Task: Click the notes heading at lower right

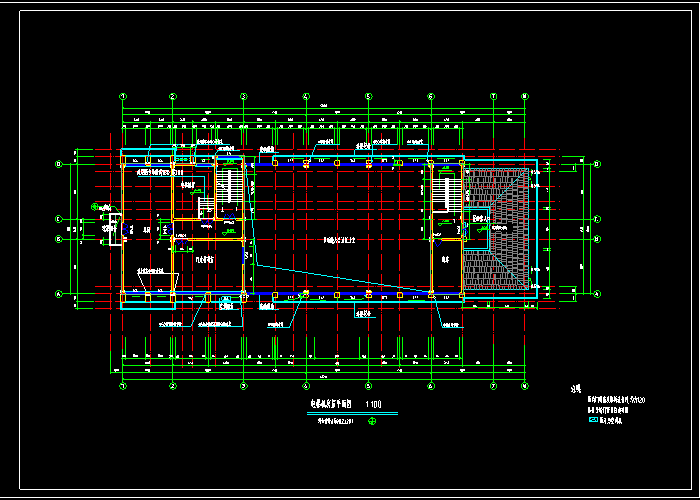Action: tap(575, 390)
